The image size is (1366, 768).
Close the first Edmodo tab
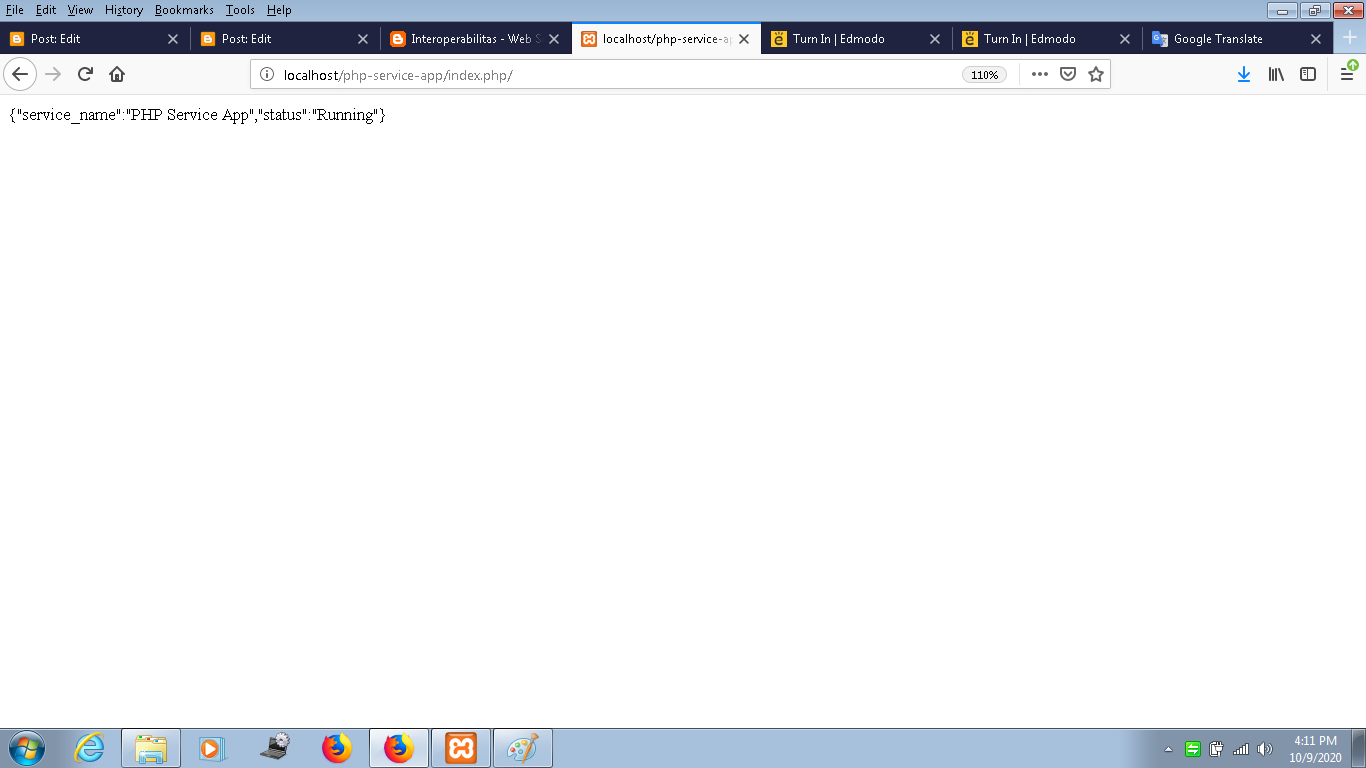tap(935, 39)
